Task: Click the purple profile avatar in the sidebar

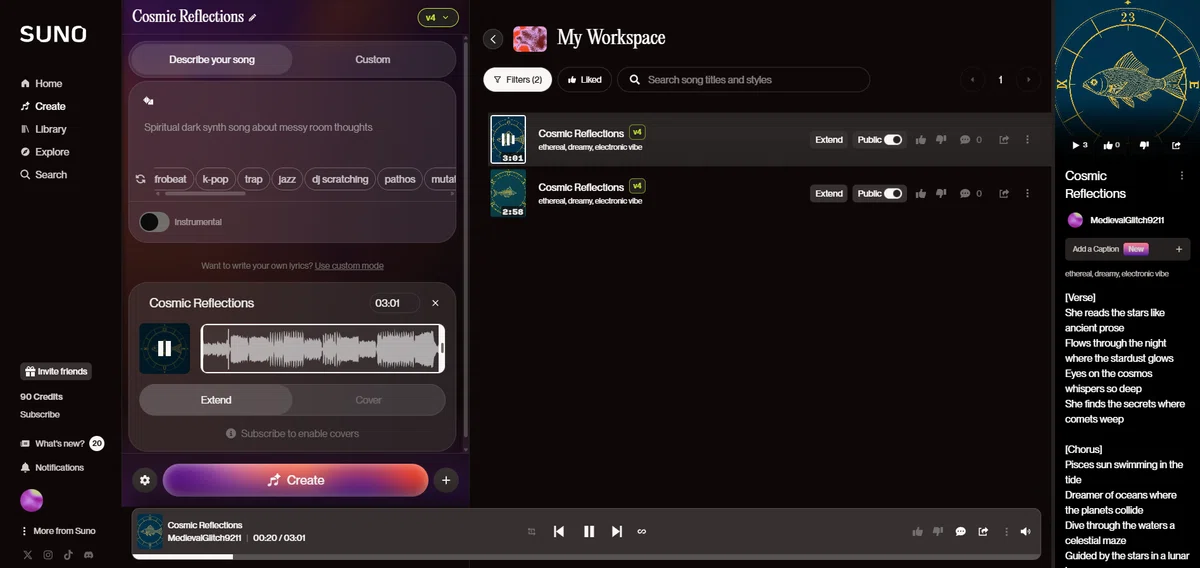Action: [32, 501]
